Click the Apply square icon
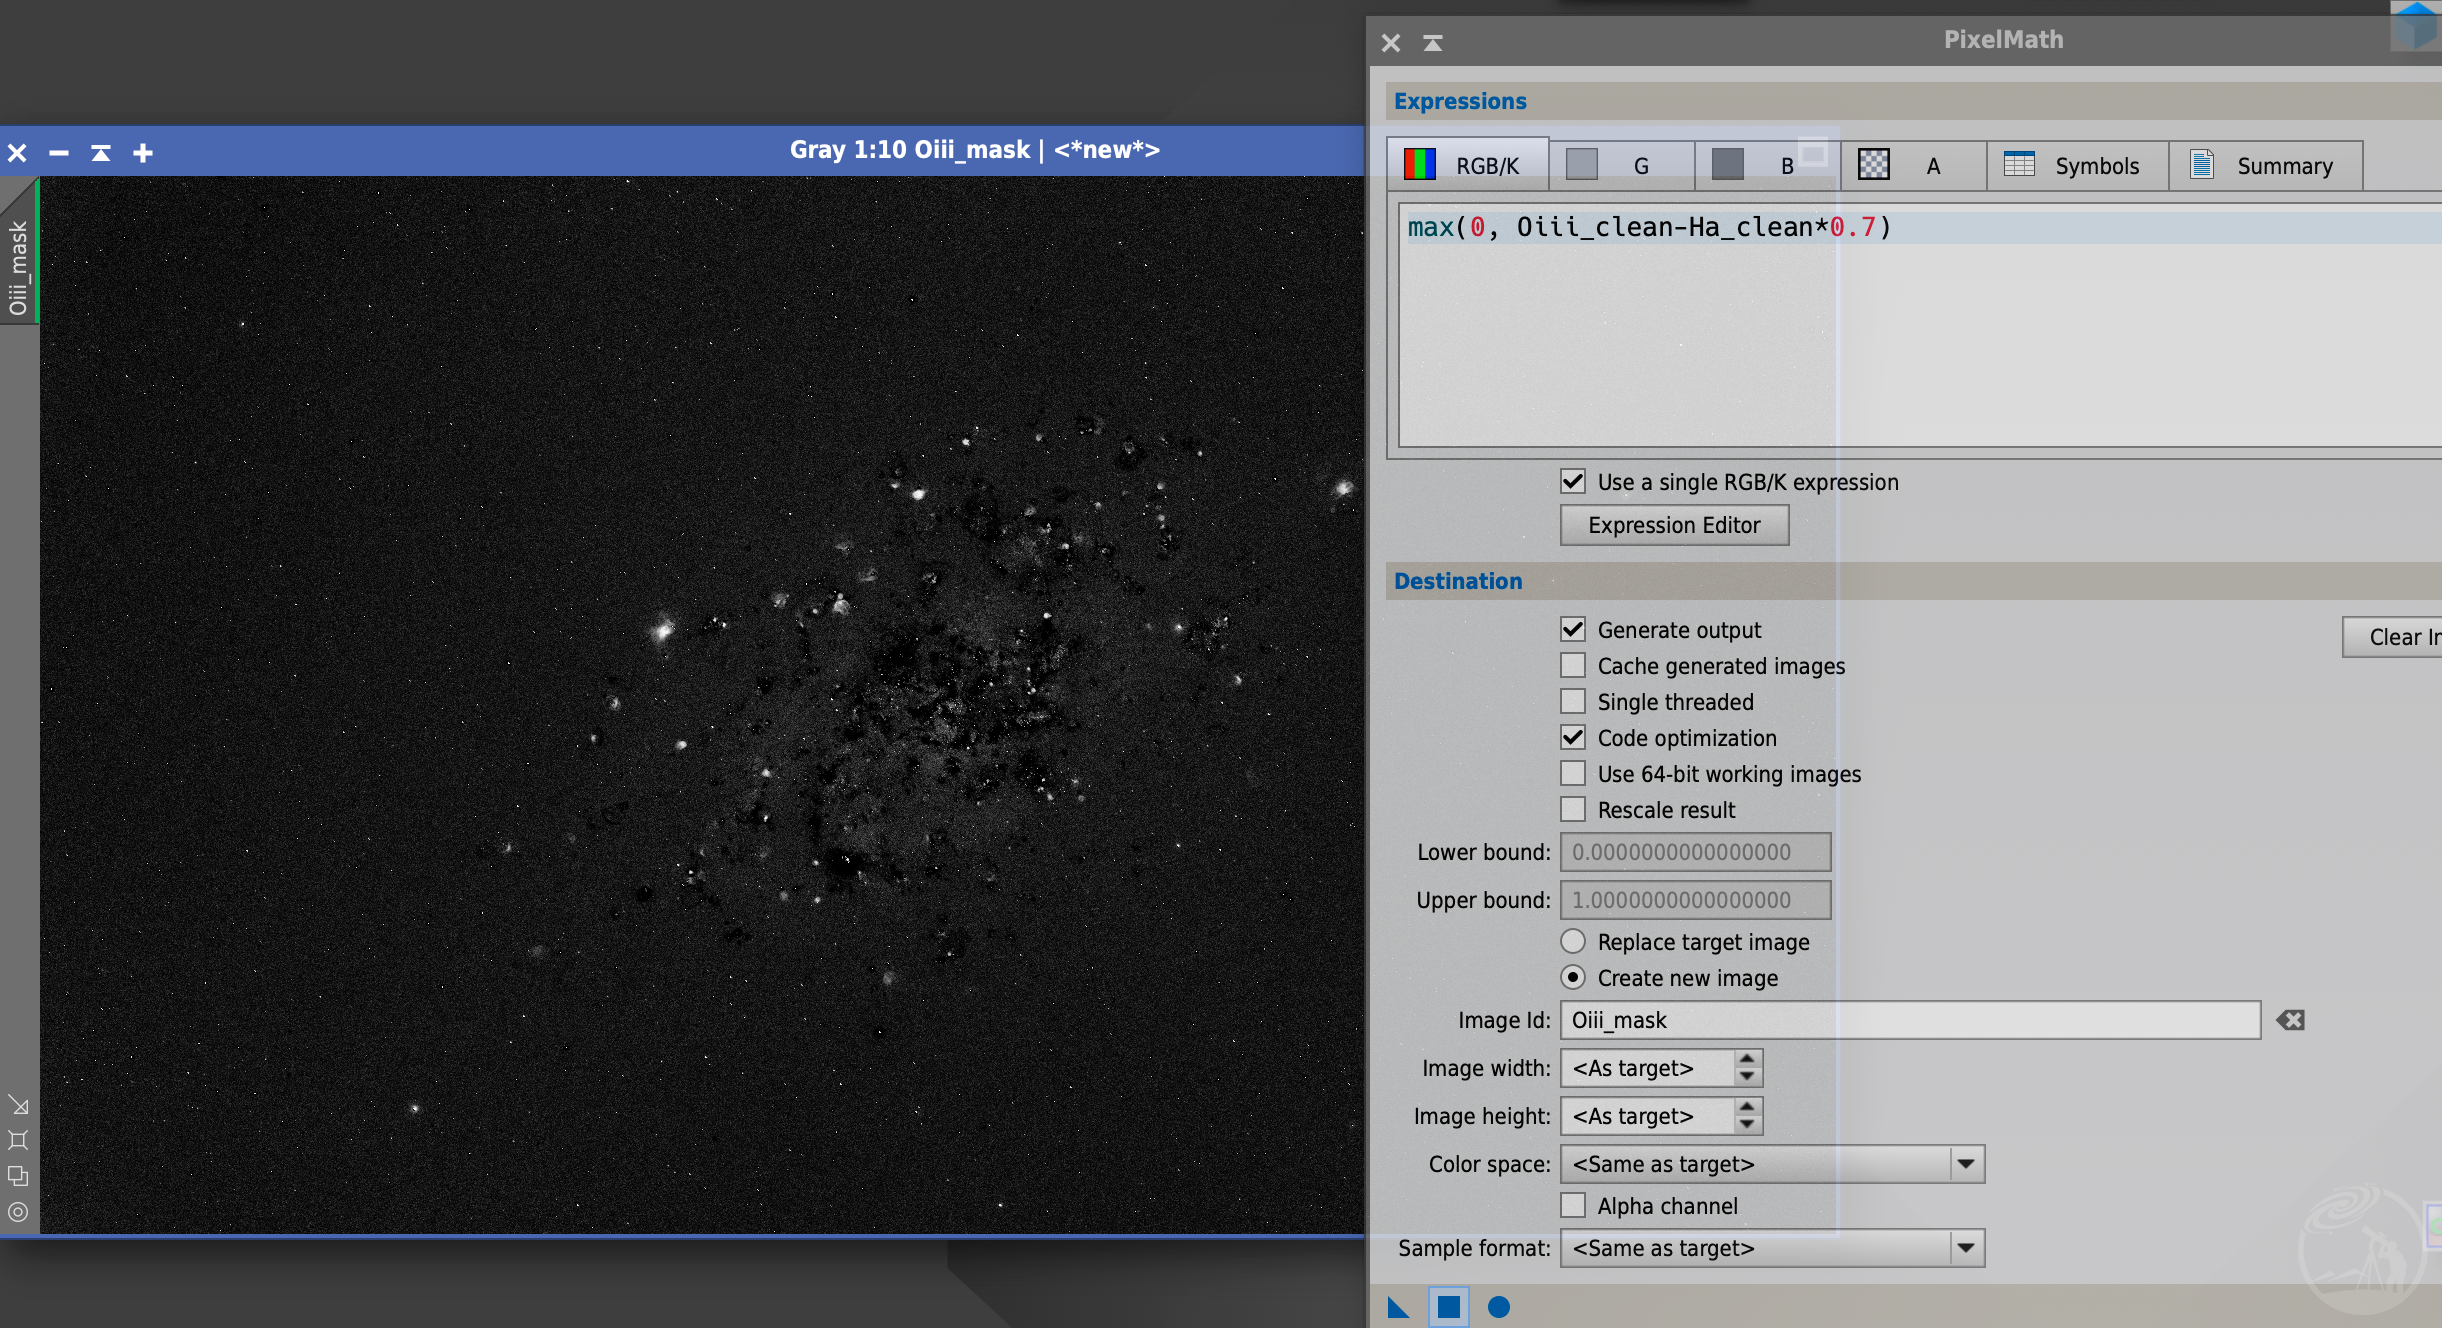 click(x=1448, y=1307)
